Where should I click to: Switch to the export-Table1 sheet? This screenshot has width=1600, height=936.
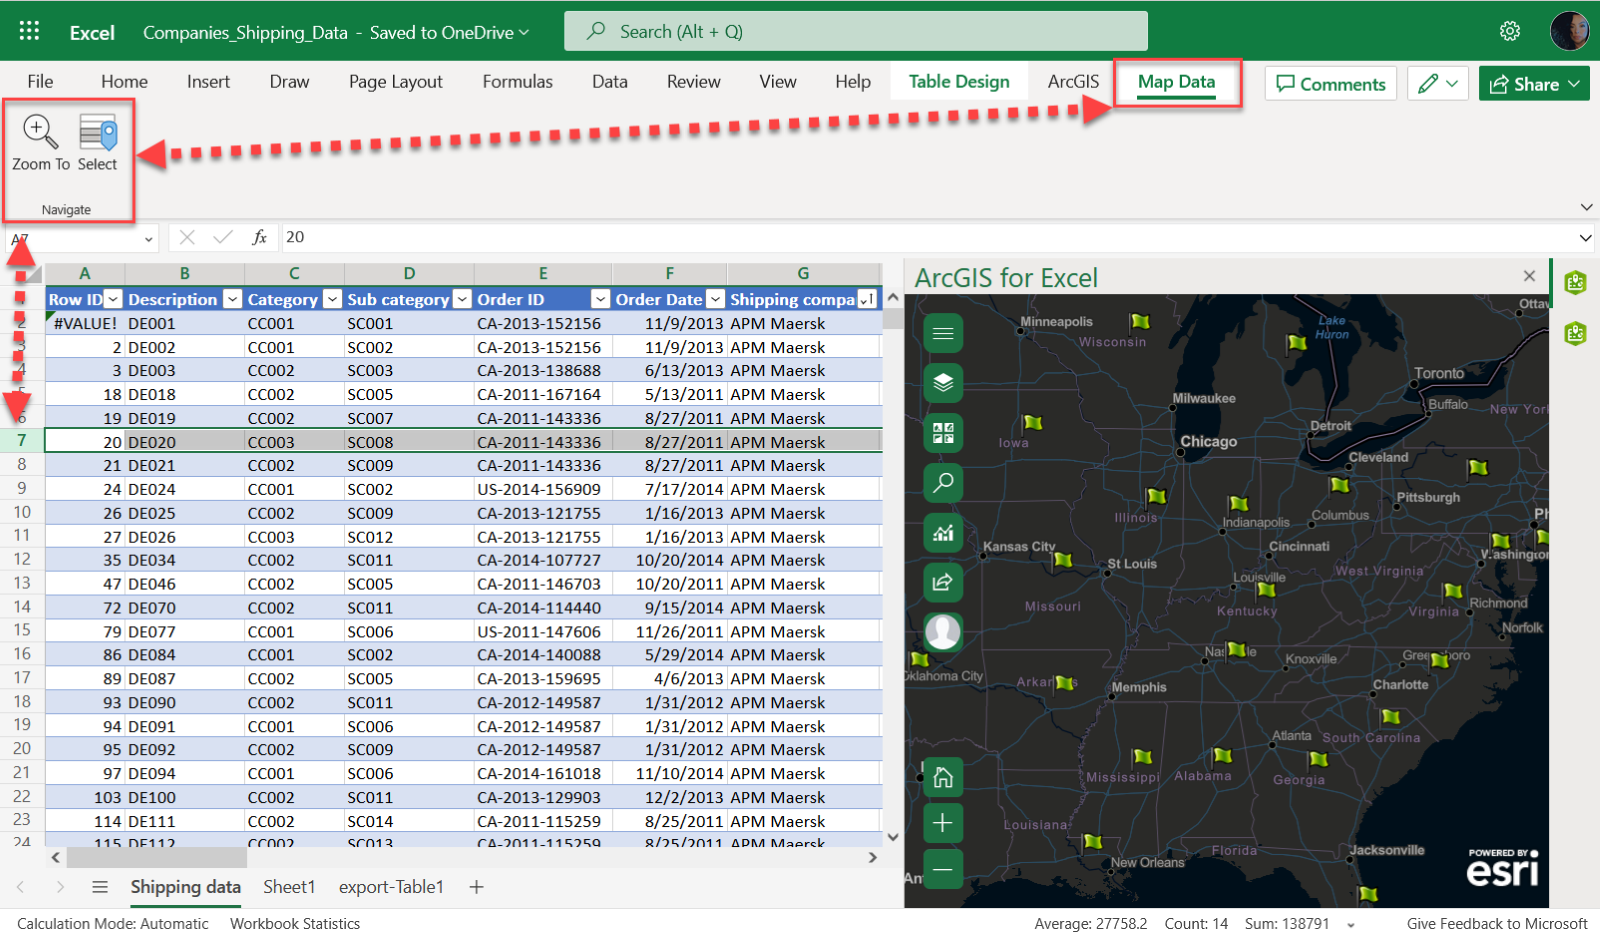point(391,887)
